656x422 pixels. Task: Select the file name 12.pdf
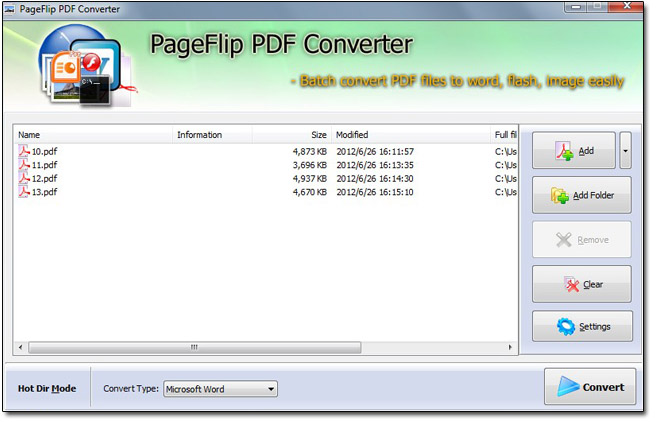coord(44,179)
